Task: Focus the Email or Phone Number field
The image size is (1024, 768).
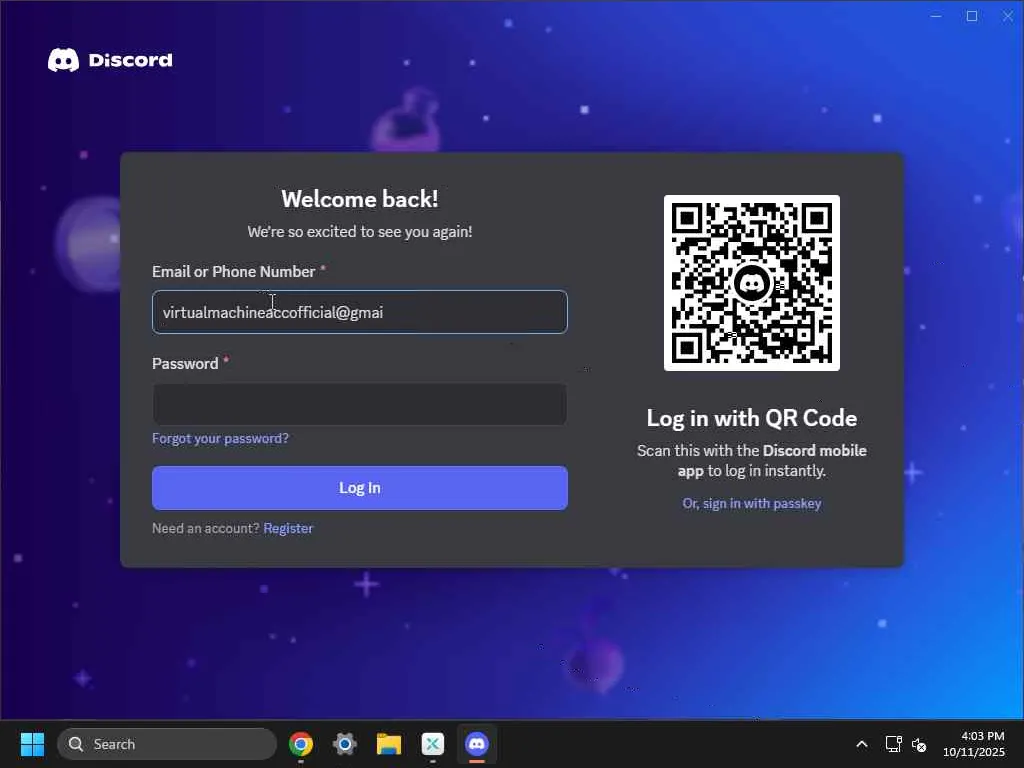Action: tap(360, 312)
